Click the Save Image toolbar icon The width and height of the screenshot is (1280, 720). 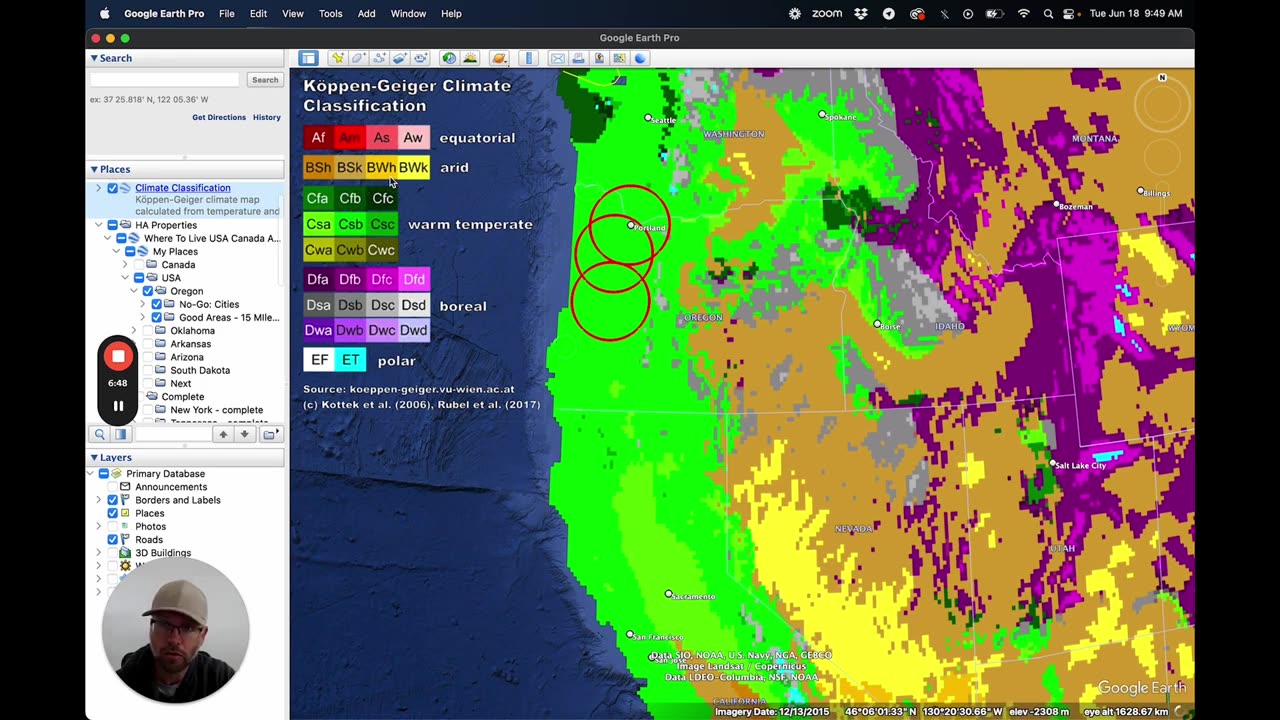(599, 58)
